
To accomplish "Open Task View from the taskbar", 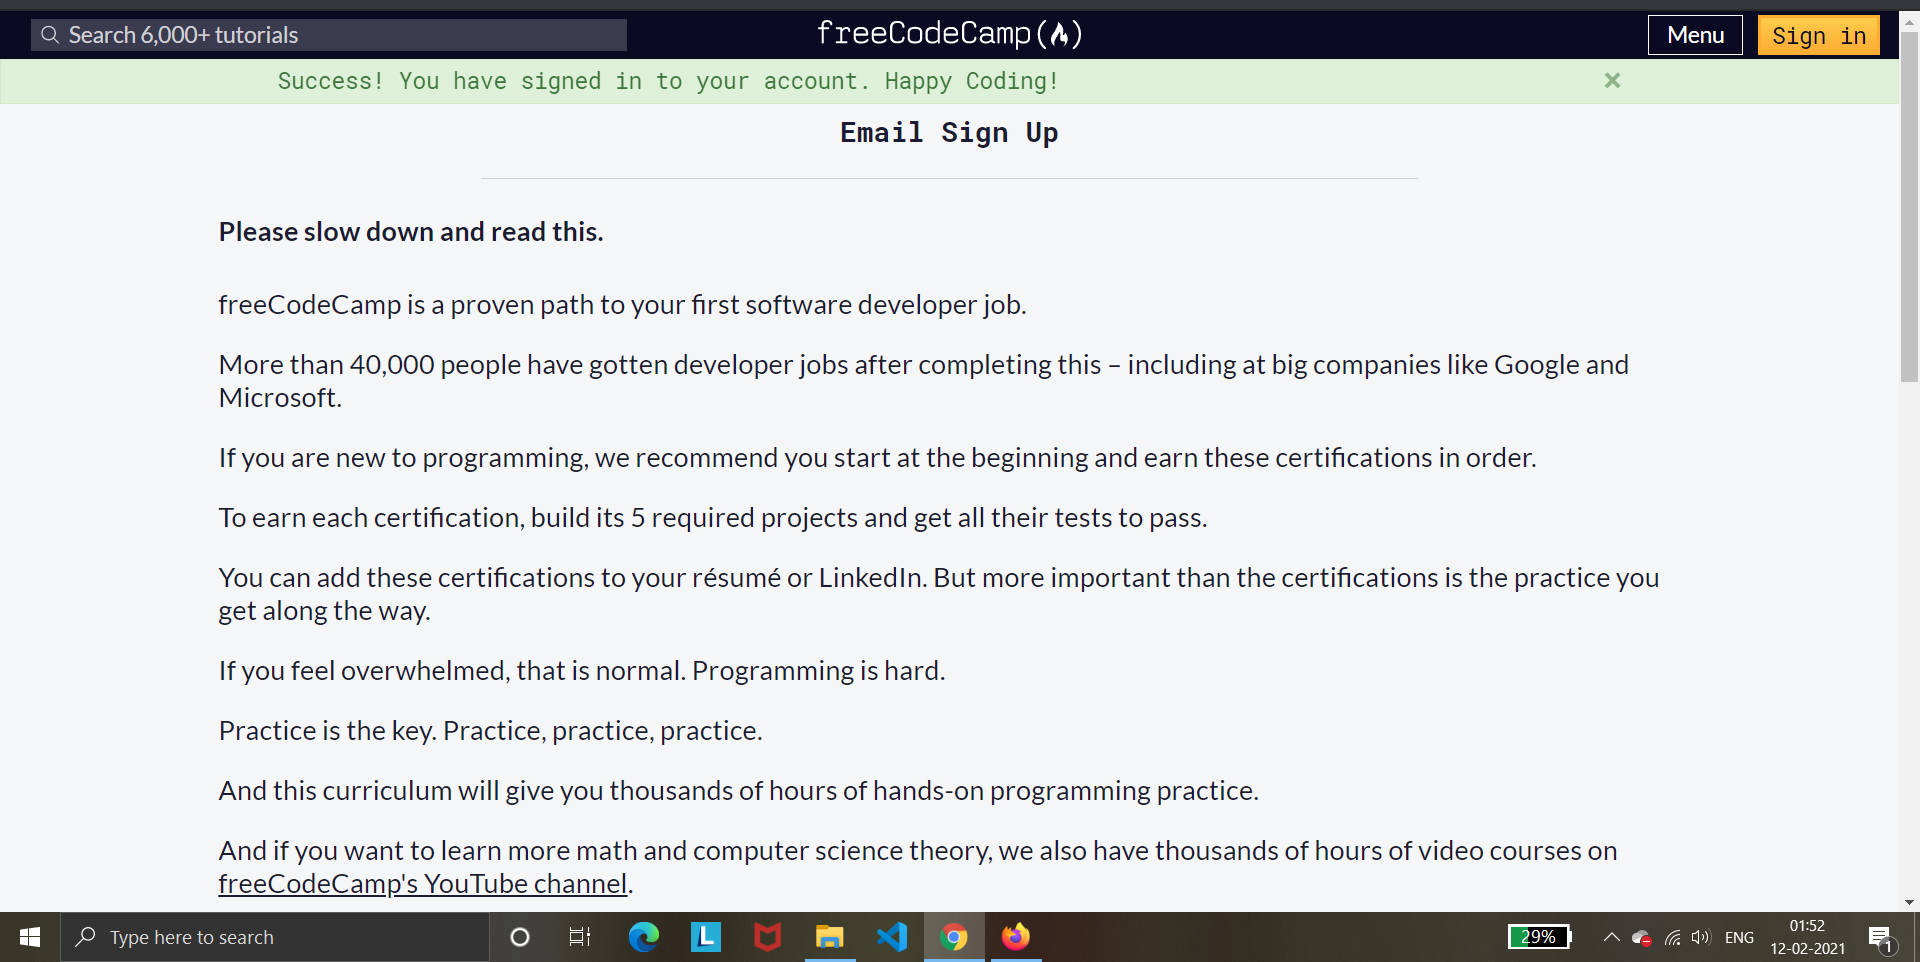I will tap(580, 937).
